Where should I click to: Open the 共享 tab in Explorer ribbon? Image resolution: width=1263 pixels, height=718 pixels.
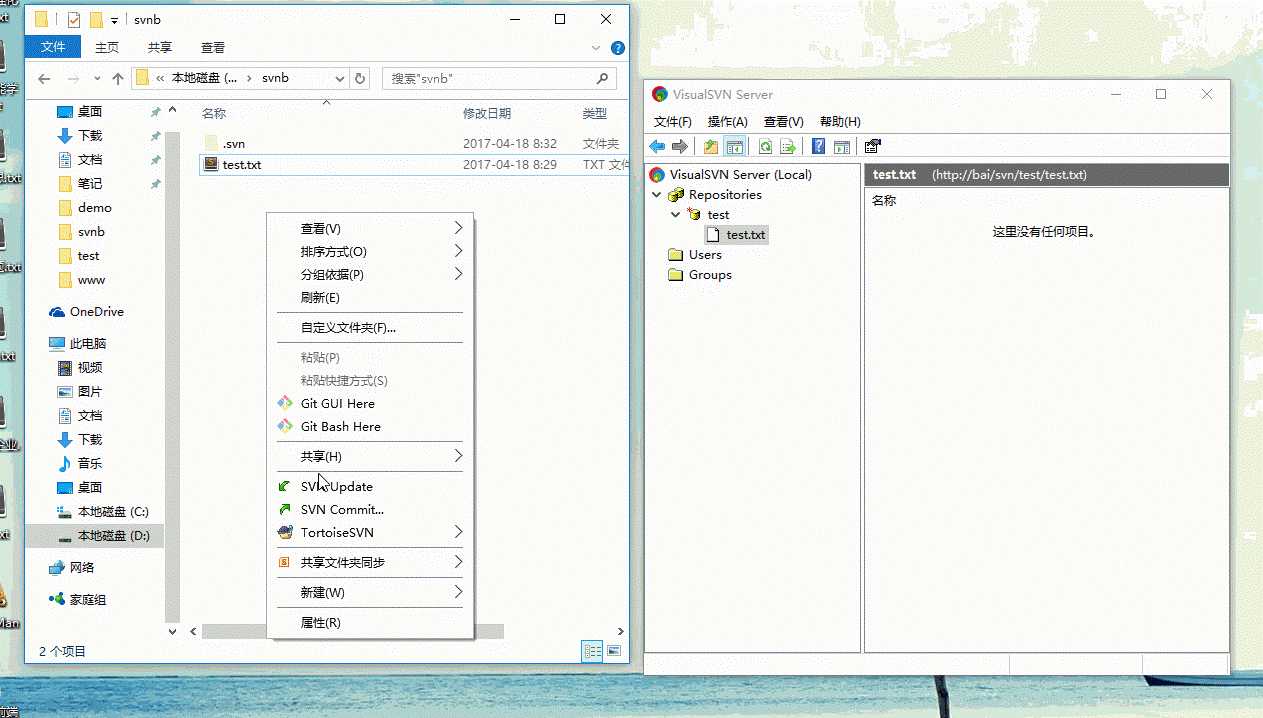(160, 47)
